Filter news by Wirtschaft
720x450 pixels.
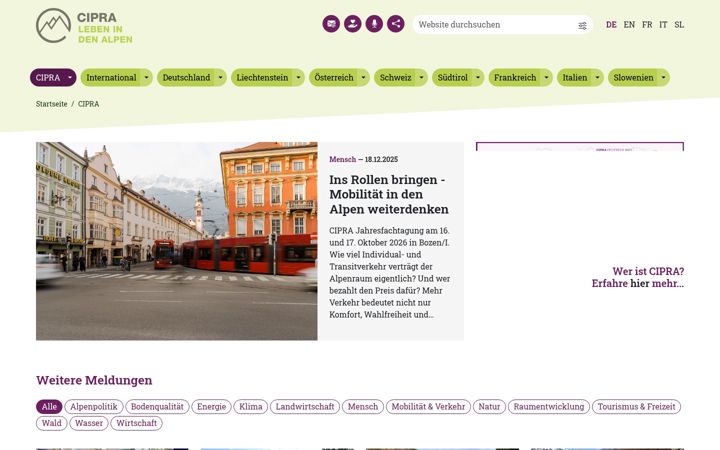[136, 423]
